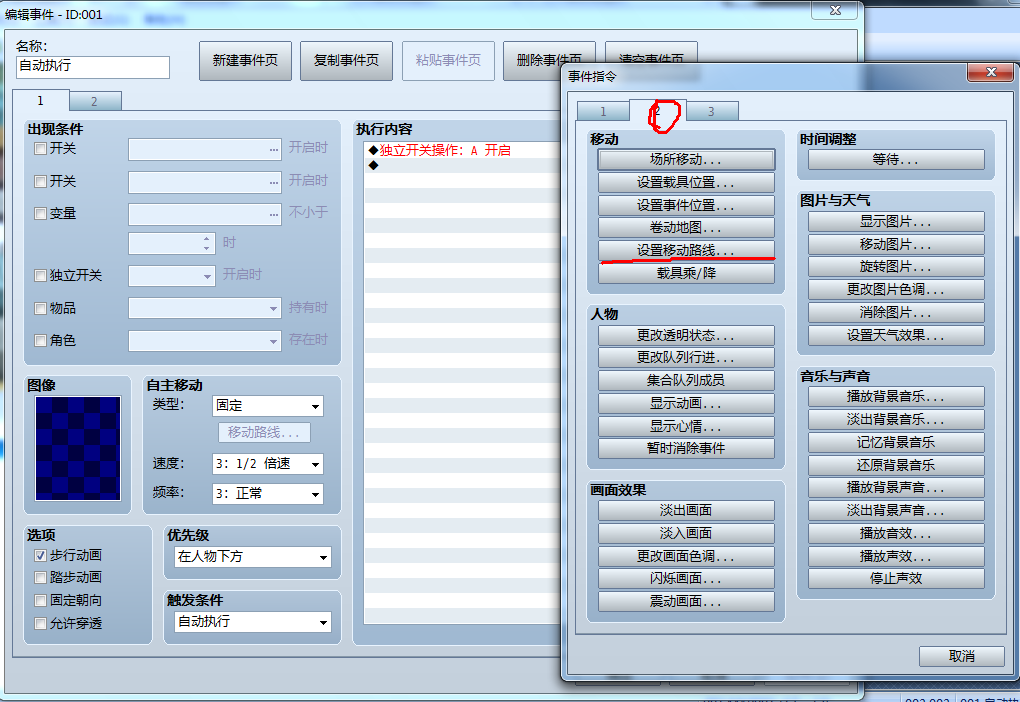
Task: Check the 独立开关 condition checkbox
Action: pos(40,276)
